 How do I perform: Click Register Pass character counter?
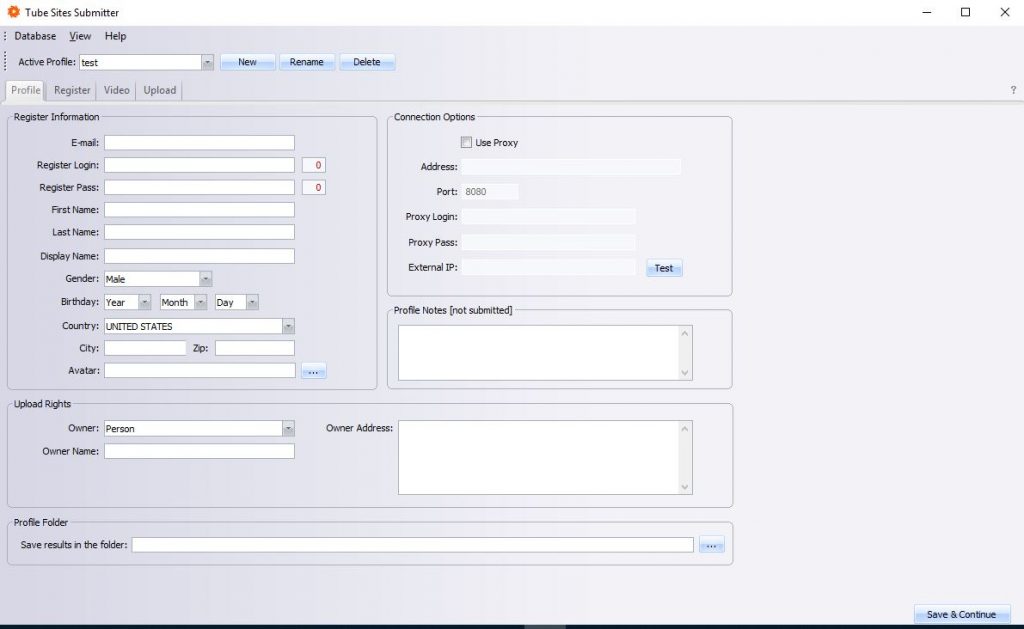tap(313, 187)
